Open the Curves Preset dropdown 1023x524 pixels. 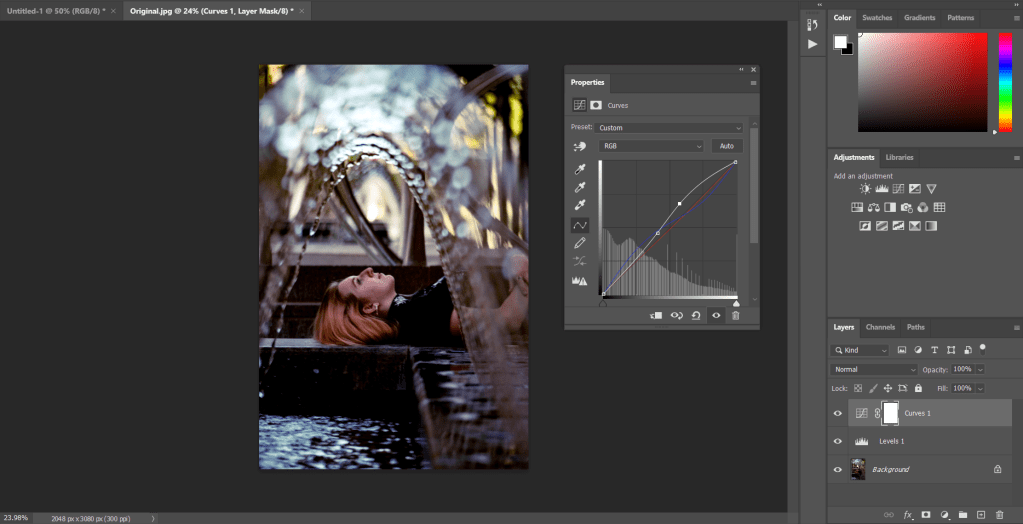(669, 128)
